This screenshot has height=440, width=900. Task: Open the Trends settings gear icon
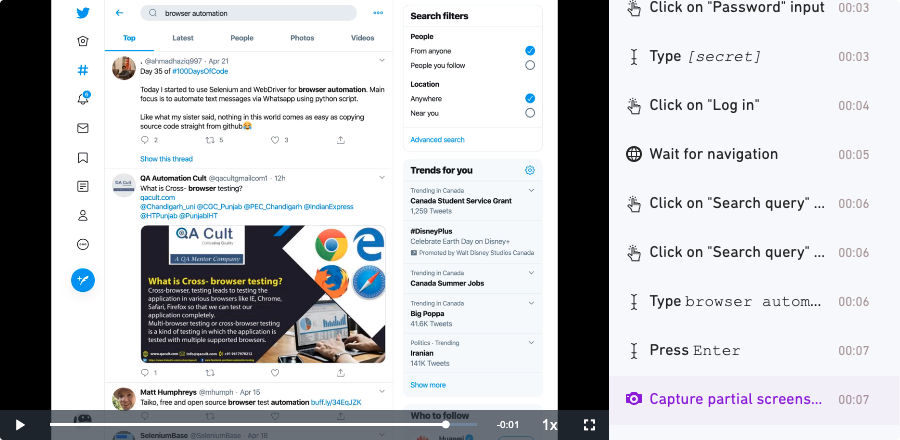(x=530, y=170)
